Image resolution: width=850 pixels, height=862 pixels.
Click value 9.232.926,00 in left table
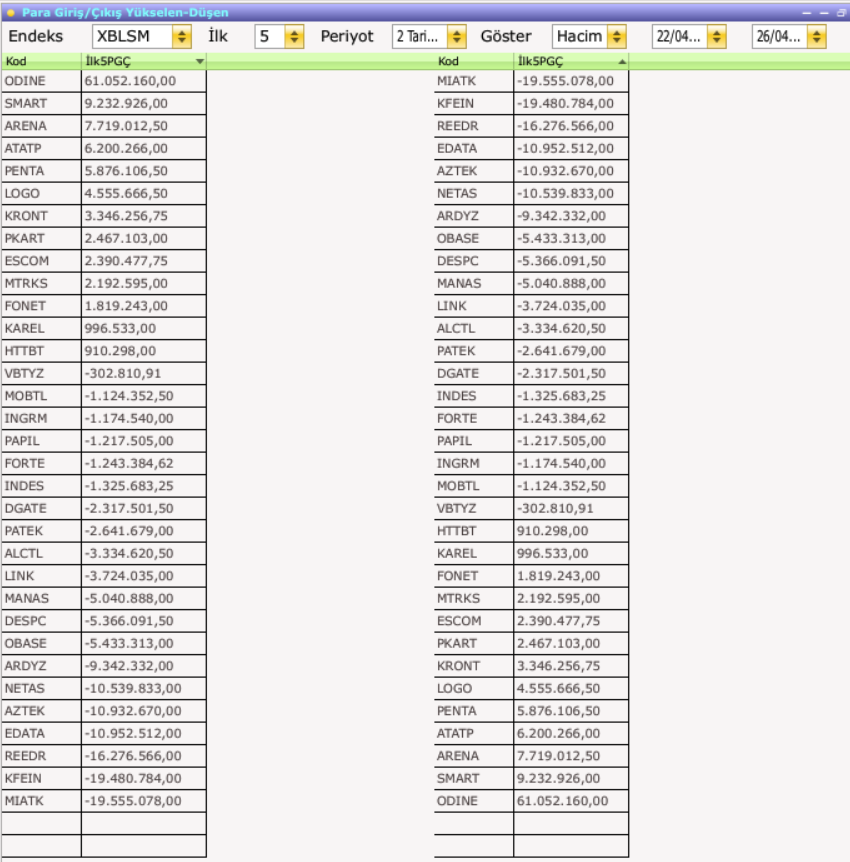[x=126, y=103]
